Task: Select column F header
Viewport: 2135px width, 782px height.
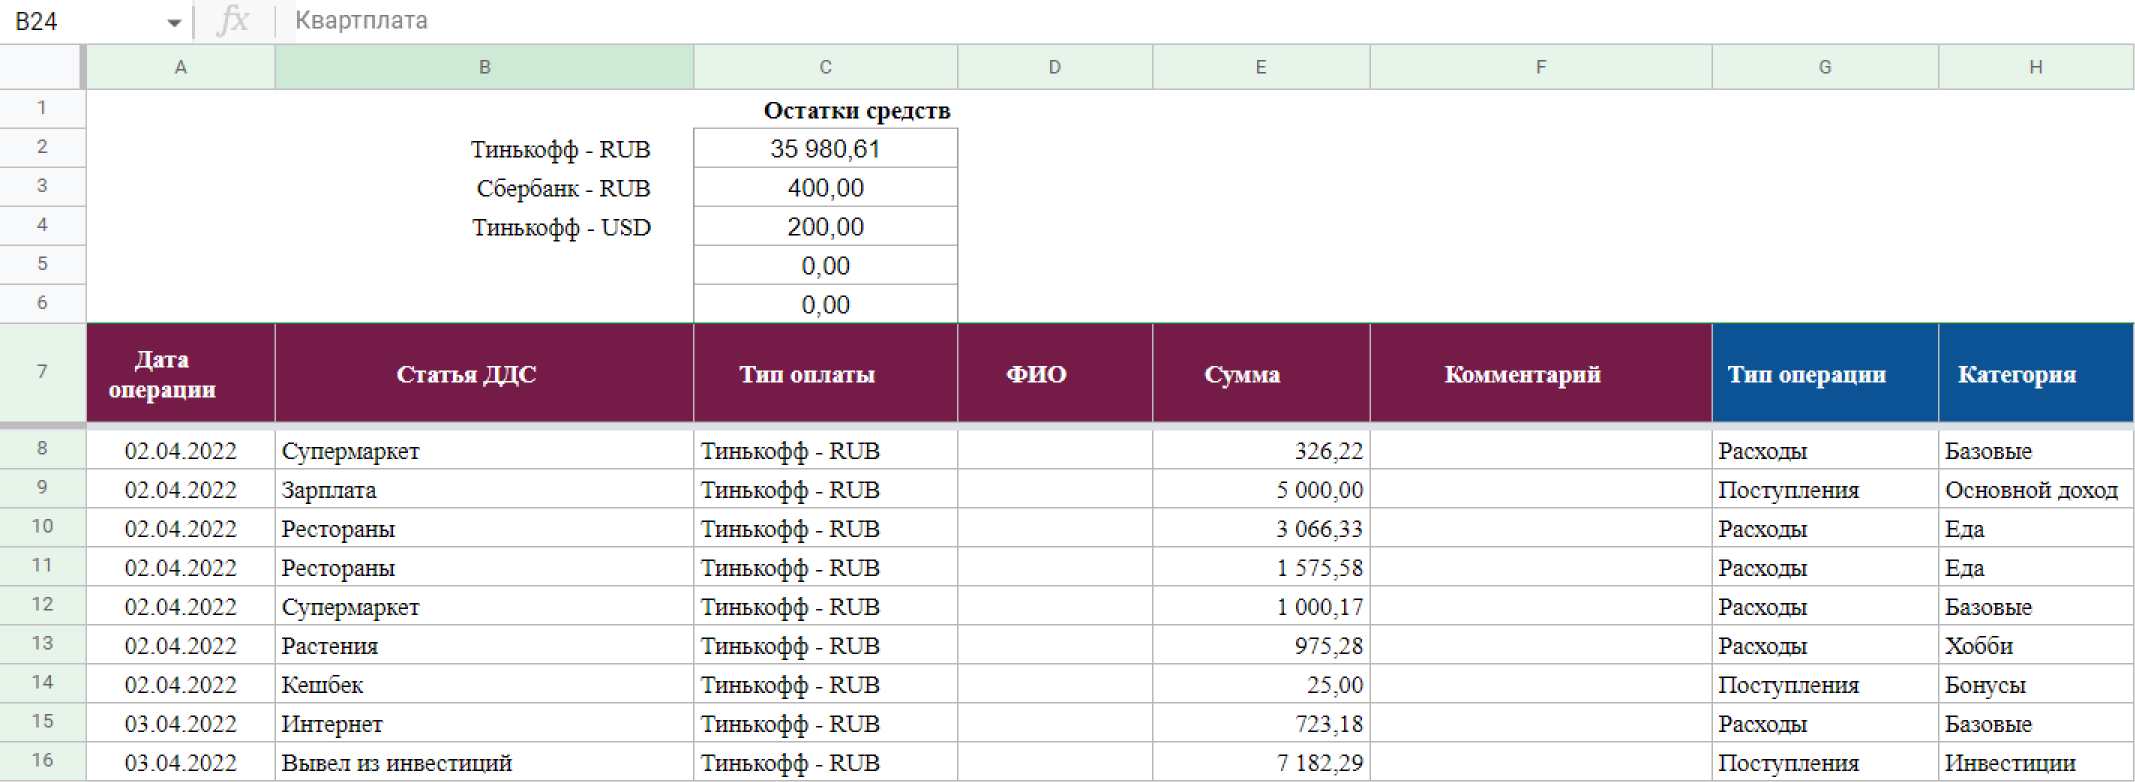Action: (1540, 67)
